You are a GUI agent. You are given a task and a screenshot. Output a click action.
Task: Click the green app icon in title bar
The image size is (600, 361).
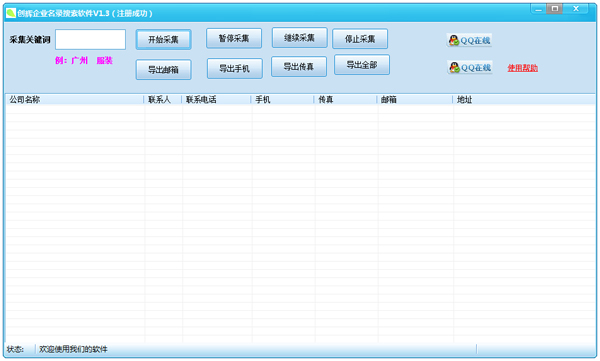tap(11, 13)
